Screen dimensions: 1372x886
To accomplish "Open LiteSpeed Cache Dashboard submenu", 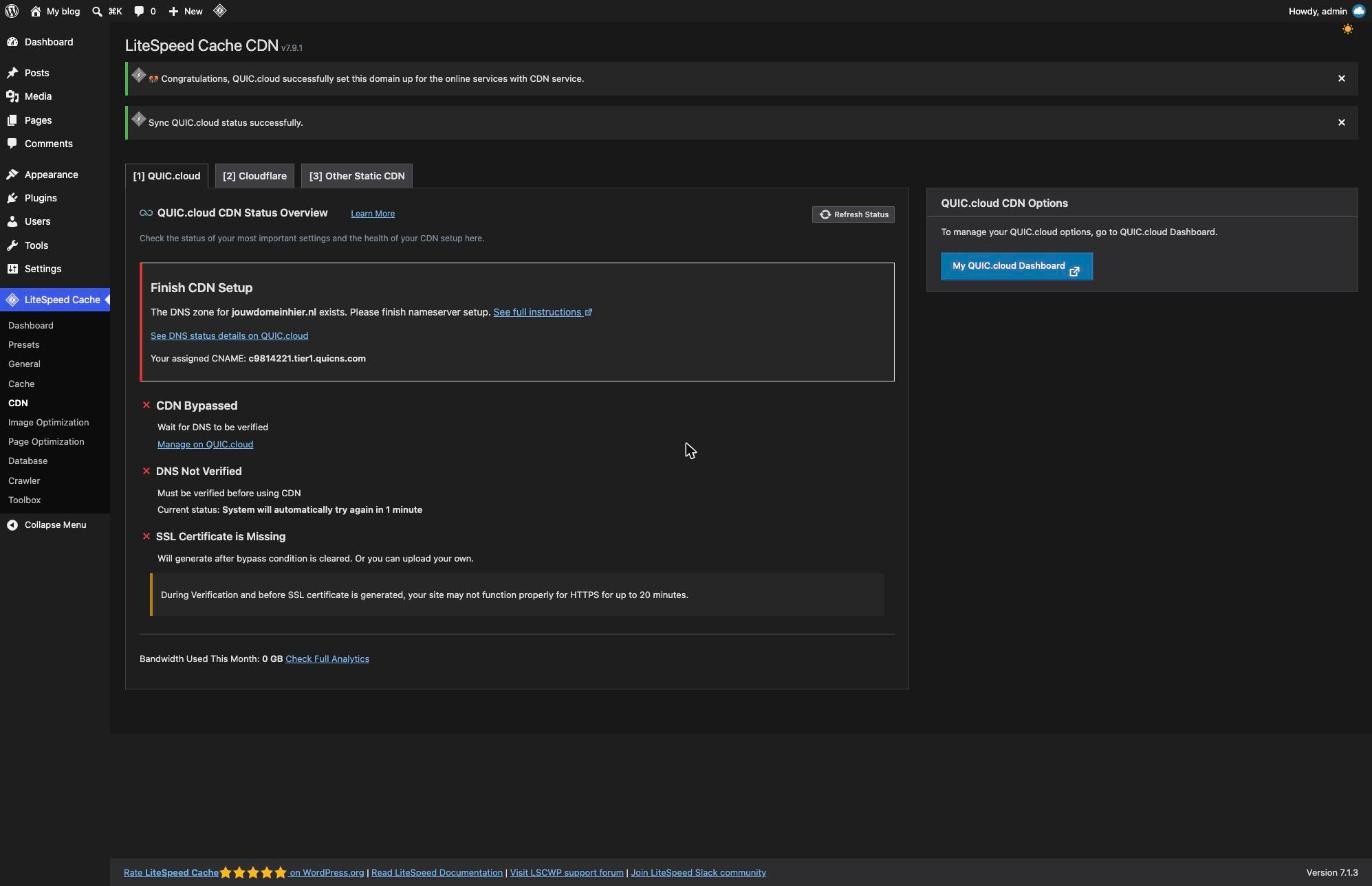I will pyautogui.click(x=31, y=325).
